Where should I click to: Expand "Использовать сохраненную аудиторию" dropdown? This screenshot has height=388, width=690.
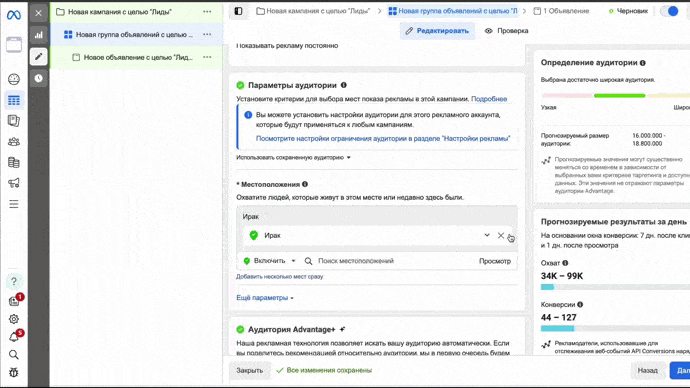click(293, 157)
